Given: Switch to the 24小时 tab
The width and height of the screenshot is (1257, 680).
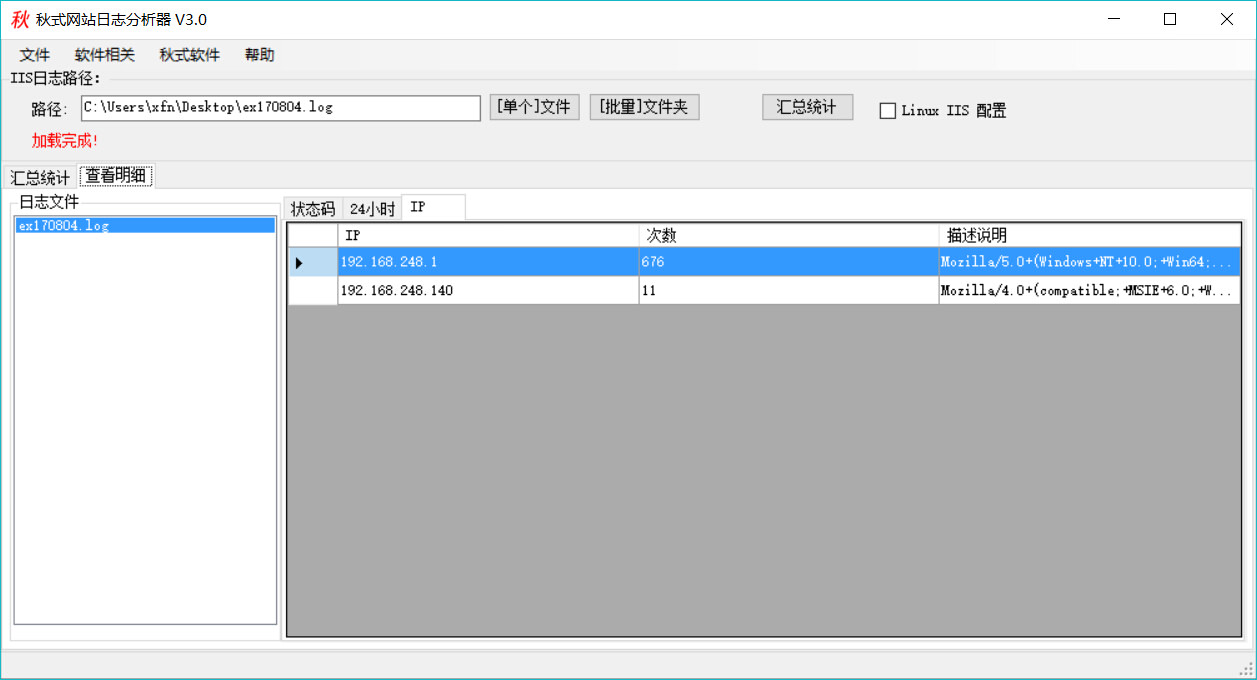Looking at the screenshot, I should click(x=372, y=209).
